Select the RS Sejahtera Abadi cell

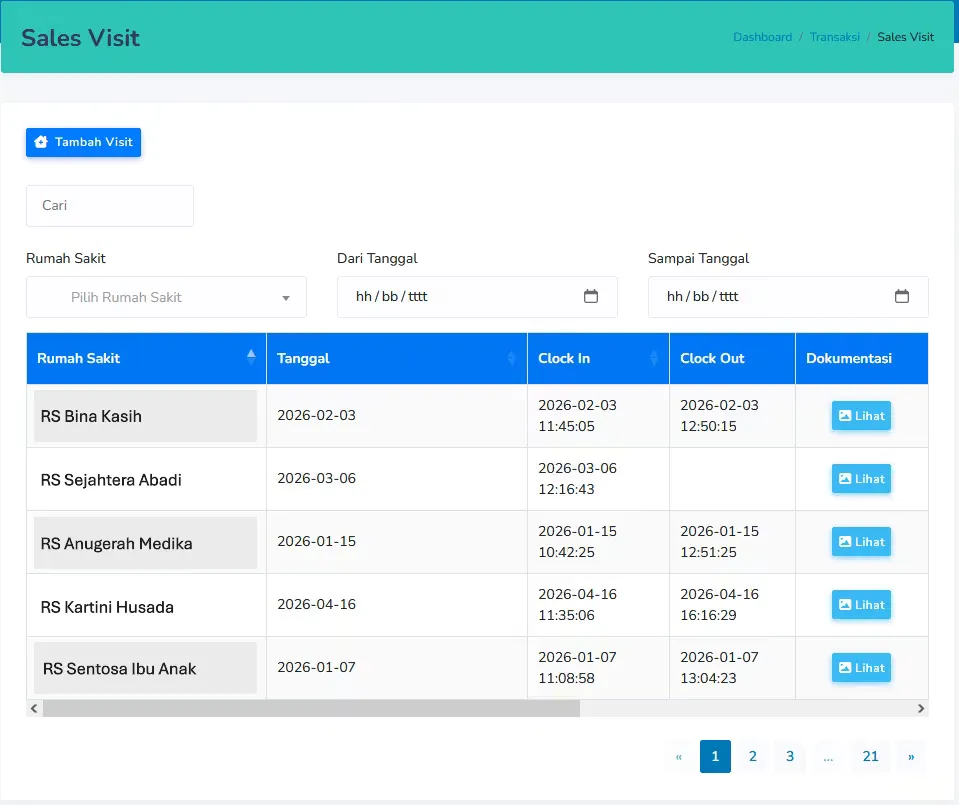[x=146, y=480]
